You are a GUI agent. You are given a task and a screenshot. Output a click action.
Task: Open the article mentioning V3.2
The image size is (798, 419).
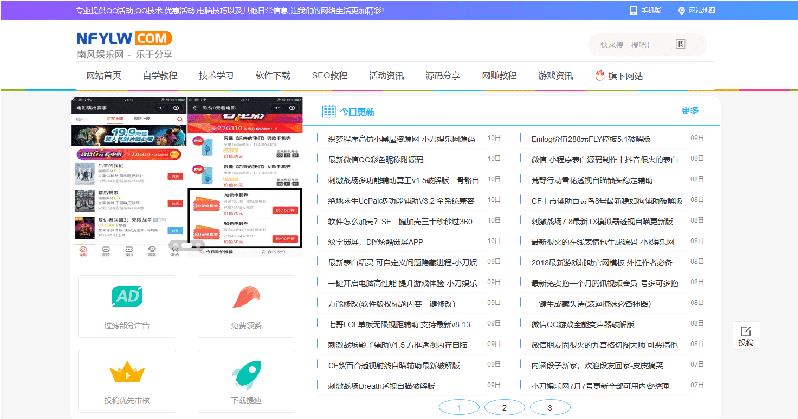tap(402, 201)
